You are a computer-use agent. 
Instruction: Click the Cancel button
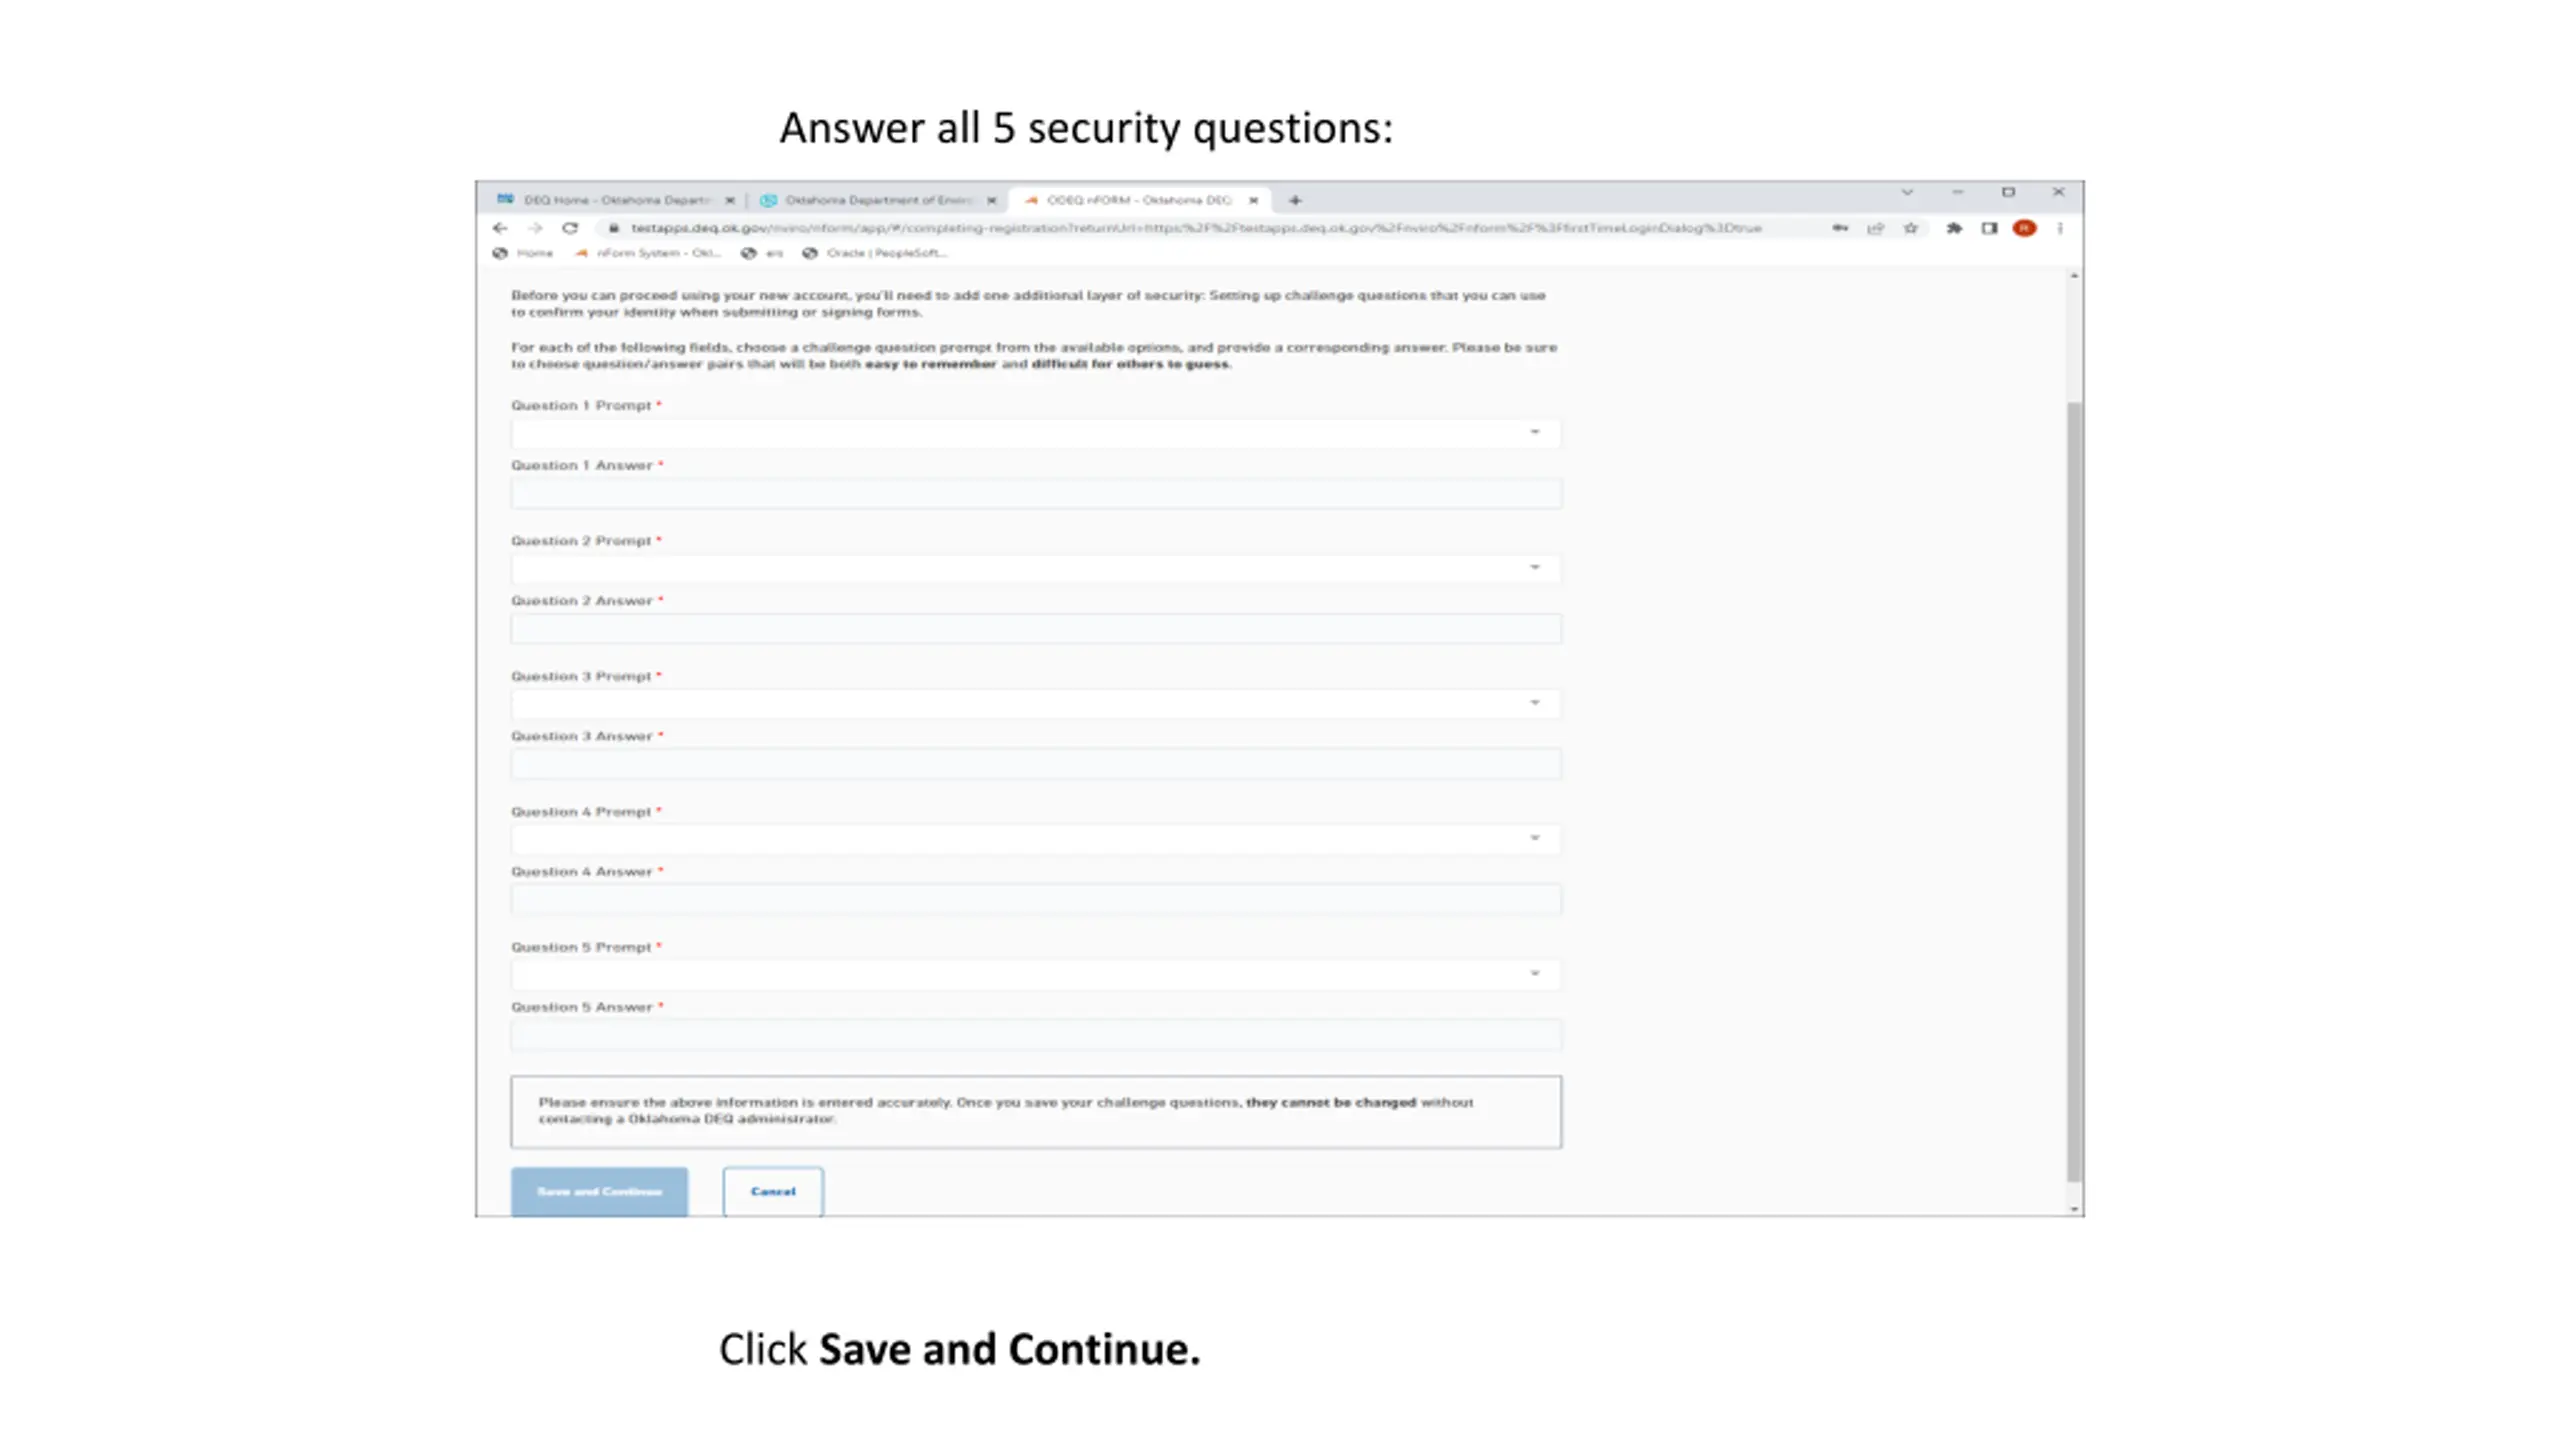[x=773, y=1191]
